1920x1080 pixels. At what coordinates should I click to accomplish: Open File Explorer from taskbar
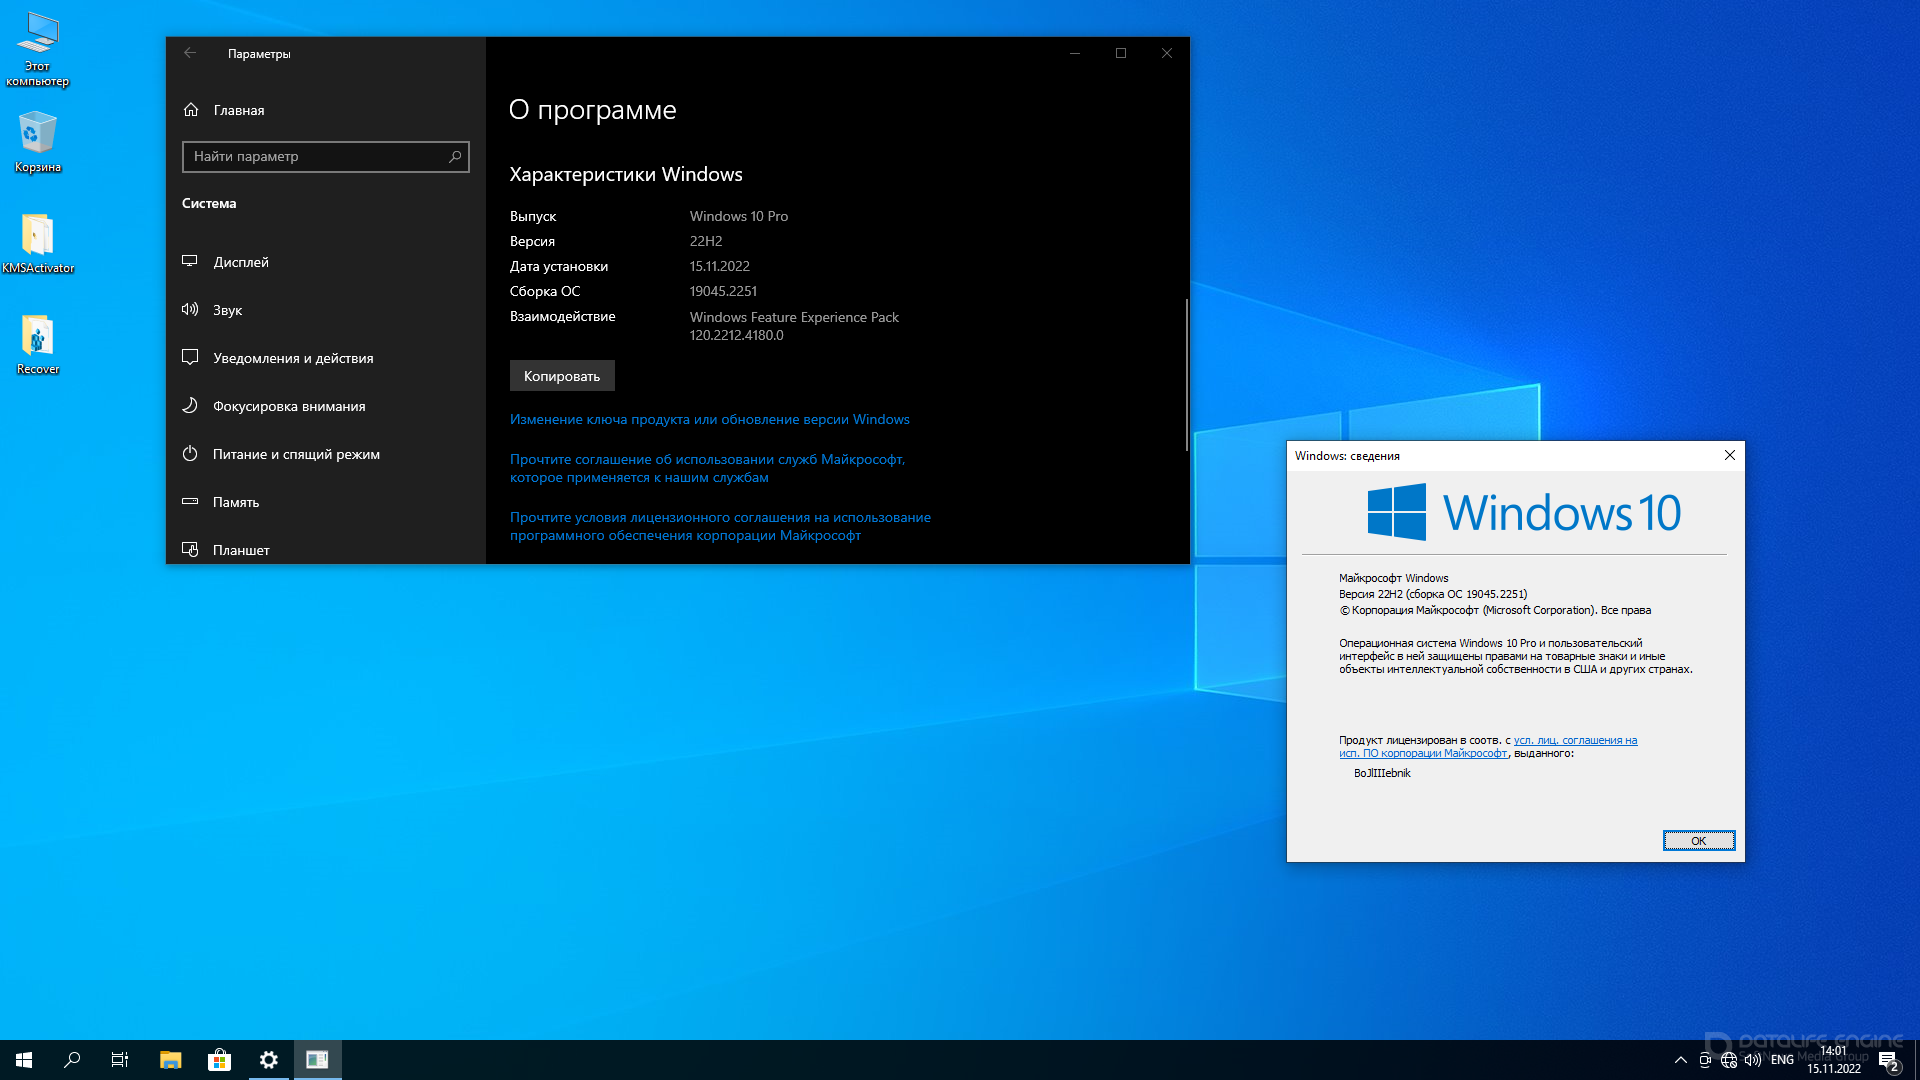pyautogui.click(x=170, y=1059)
